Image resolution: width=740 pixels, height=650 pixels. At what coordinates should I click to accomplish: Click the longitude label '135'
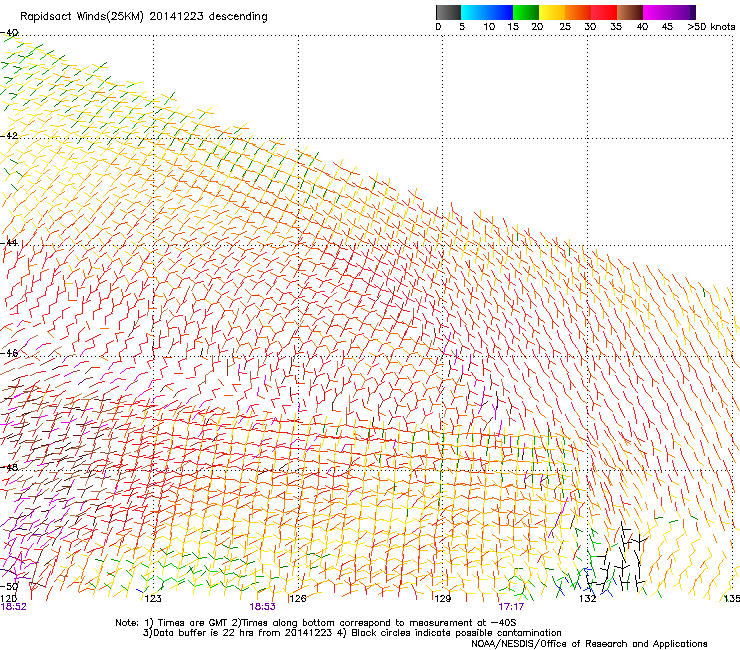click(x=732, y=599)
